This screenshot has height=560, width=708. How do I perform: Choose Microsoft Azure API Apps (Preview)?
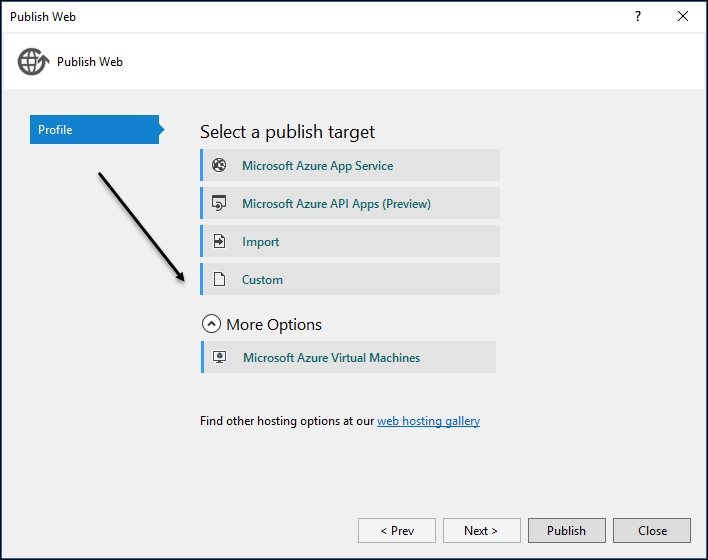[350, 203]
